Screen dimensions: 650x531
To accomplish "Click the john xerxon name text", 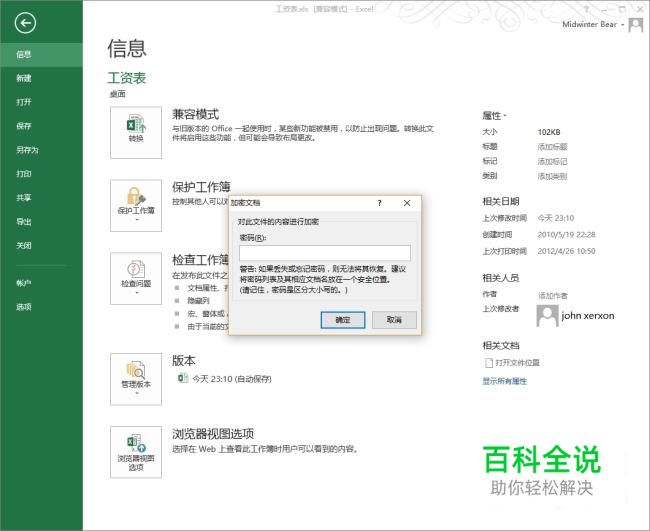I will point(588,316).
